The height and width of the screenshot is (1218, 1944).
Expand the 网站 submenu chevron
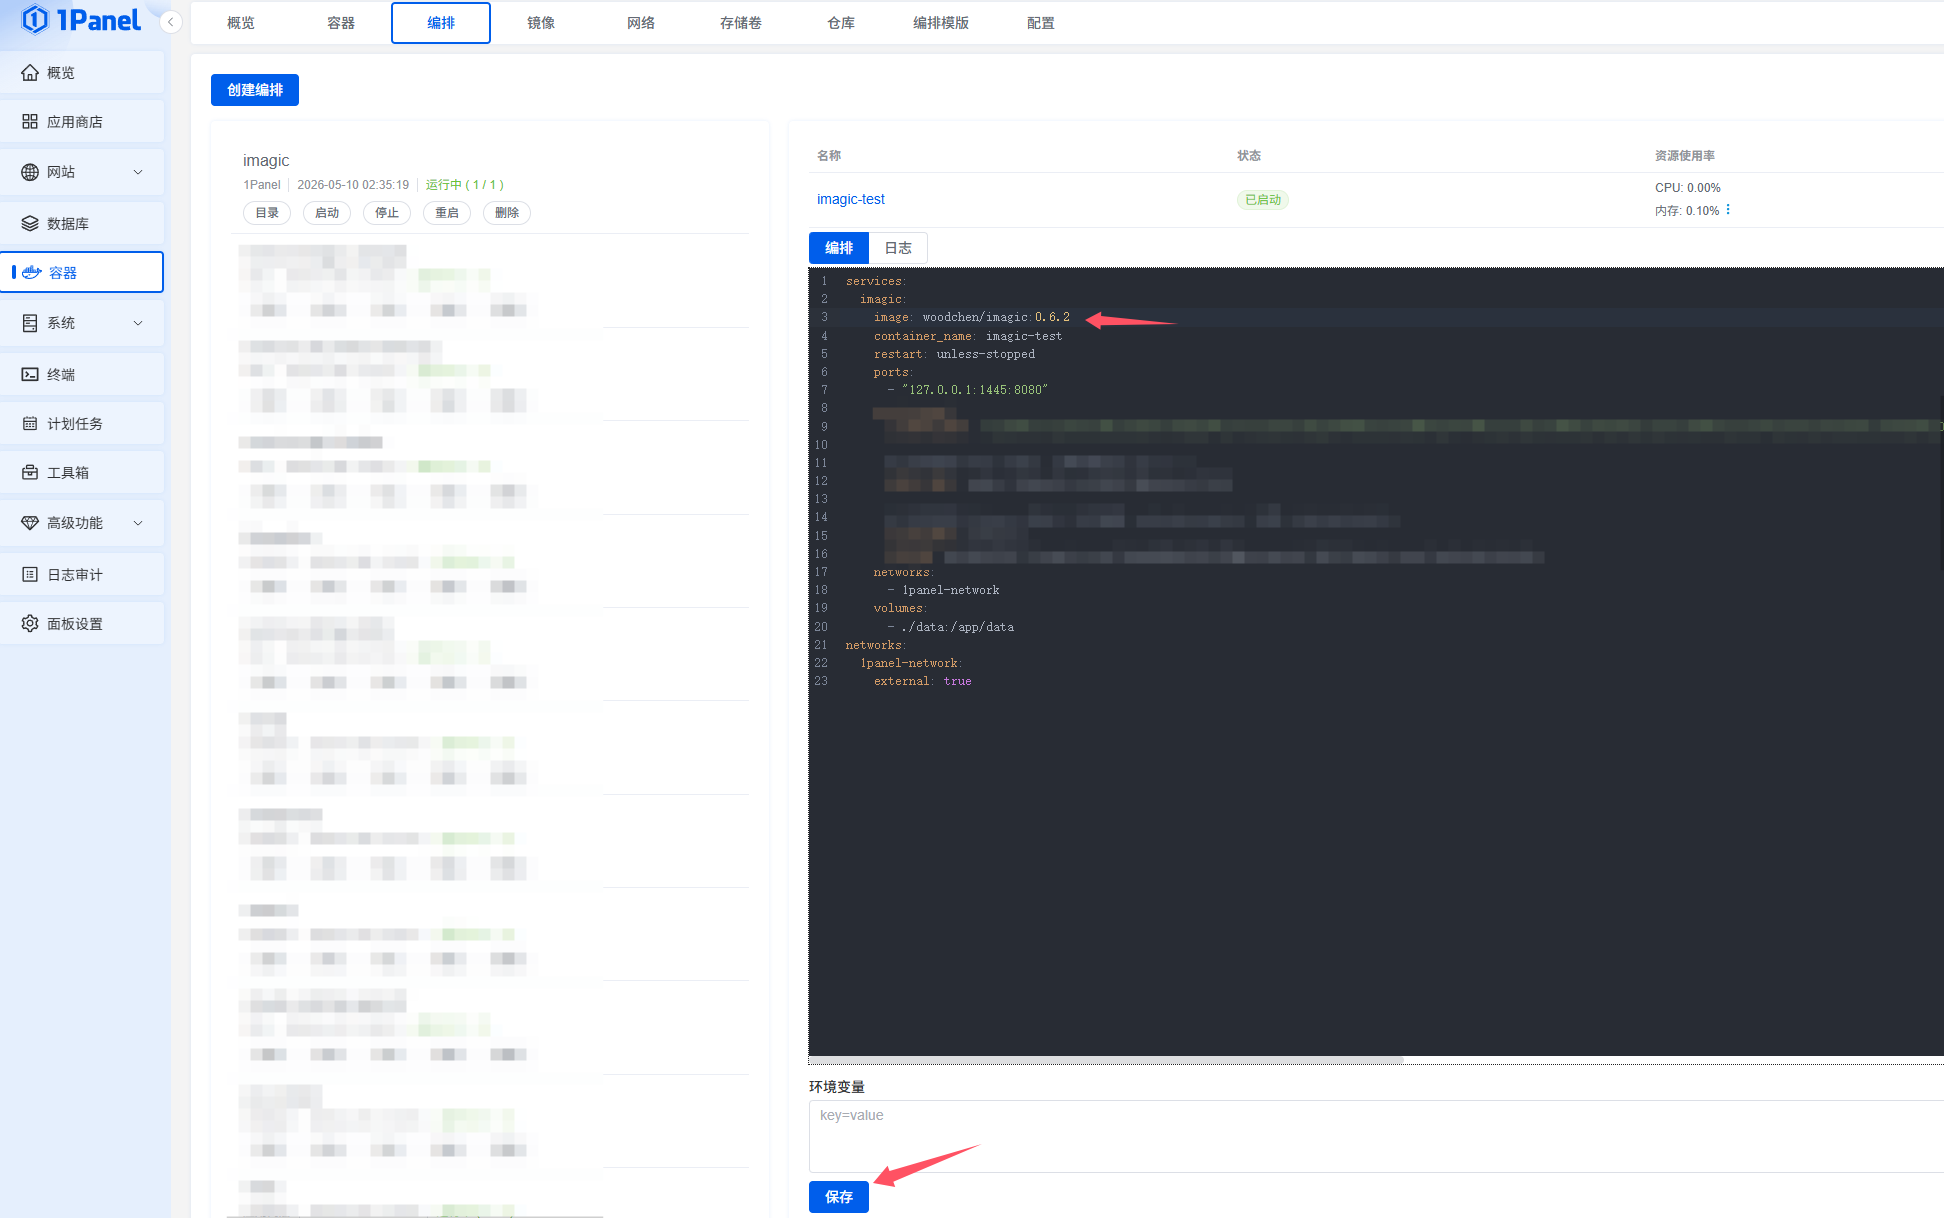138,172
